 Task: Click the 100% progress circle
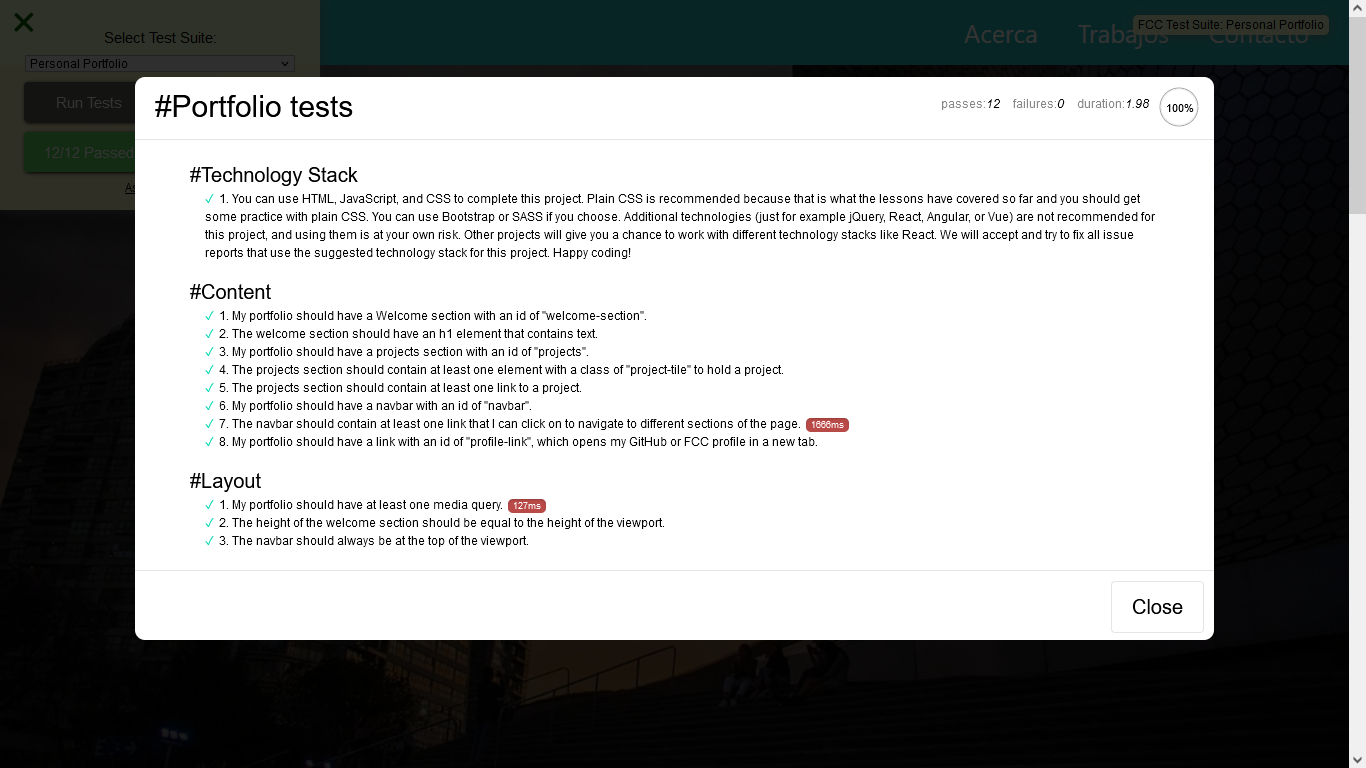tap(1179, 107)
